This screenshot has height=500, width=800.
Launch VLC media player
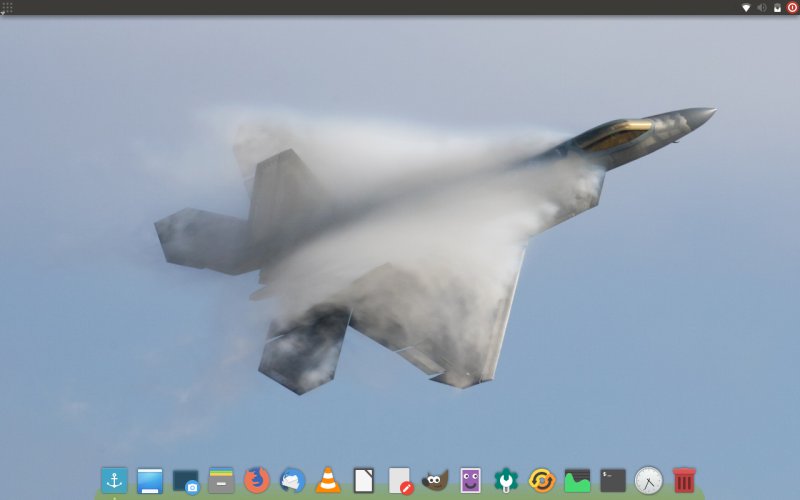click(x=327, y=480)
